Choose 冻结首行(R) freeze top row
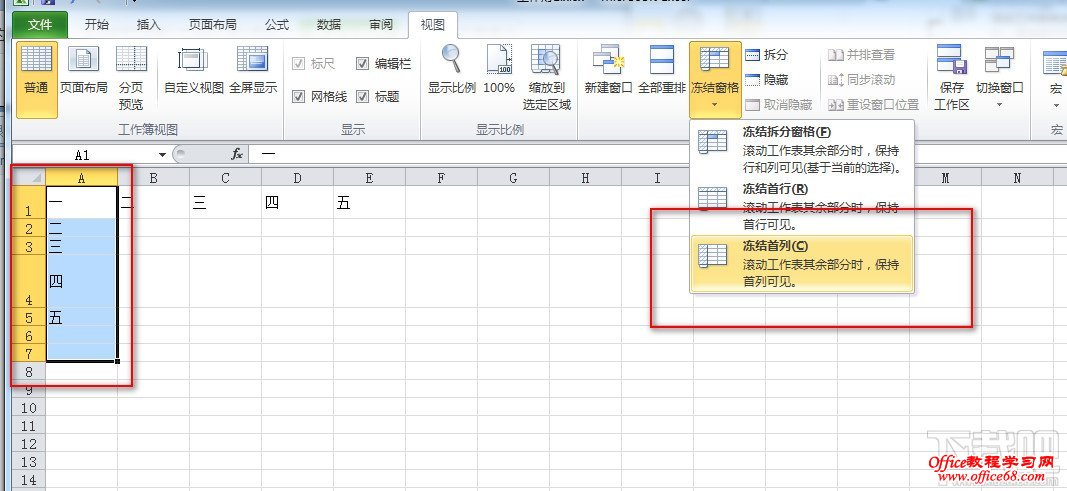The width and height of the screenshot is (1067, 491). pos(802,206)
